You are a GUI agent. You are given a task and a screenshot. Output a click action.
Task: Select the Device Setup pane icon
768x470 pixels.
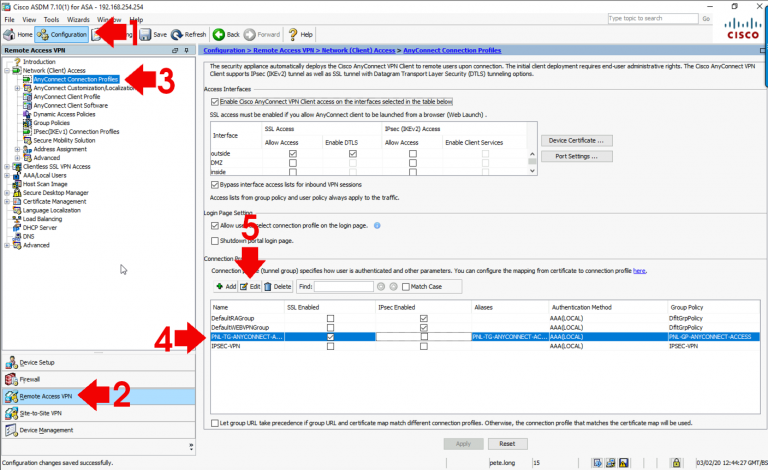pos(11,363)
